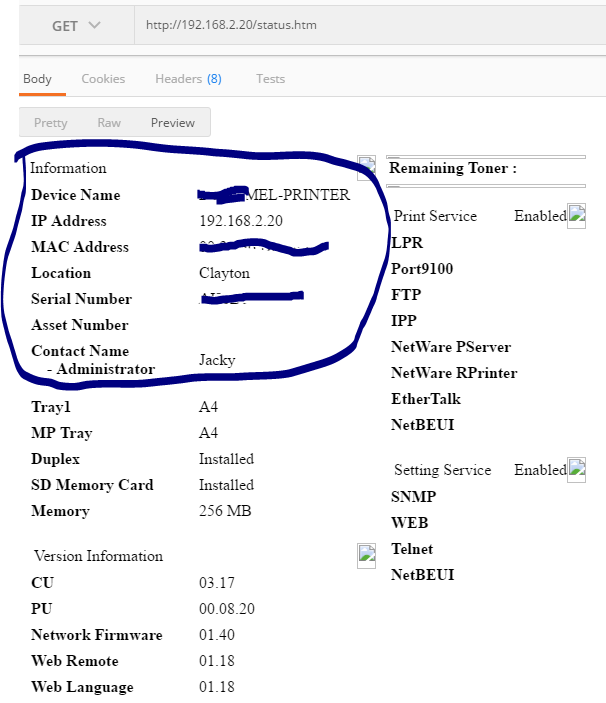Viewport: 606px width, 703px height.
Task: Select the Pretty view button
Action: click(x=51, y=122)
